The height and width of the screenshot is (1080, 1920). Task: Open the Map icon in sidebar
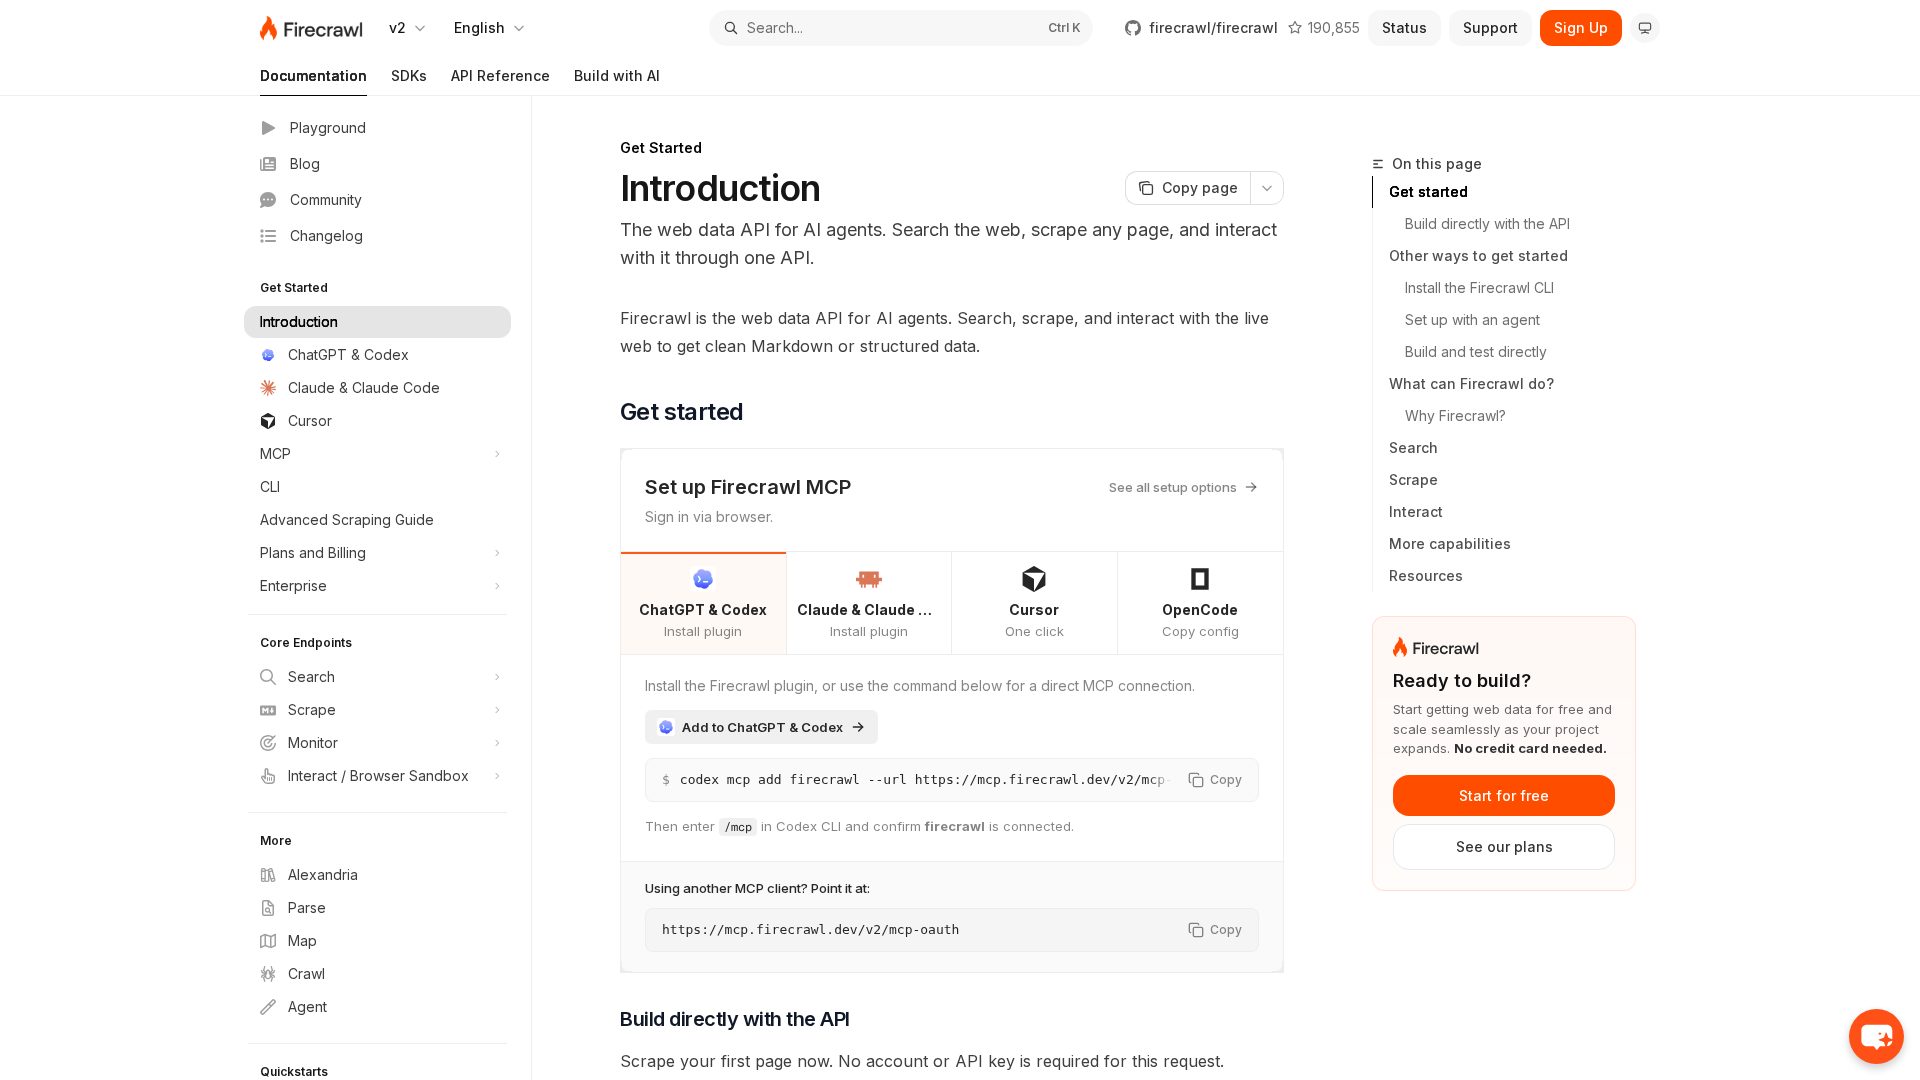pyautogui.click(x=268, y=941)
